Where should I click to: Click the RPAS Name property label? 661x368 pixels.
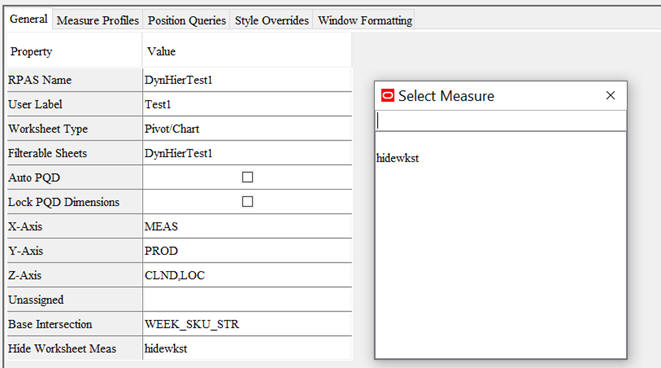(x=40, y=80)
